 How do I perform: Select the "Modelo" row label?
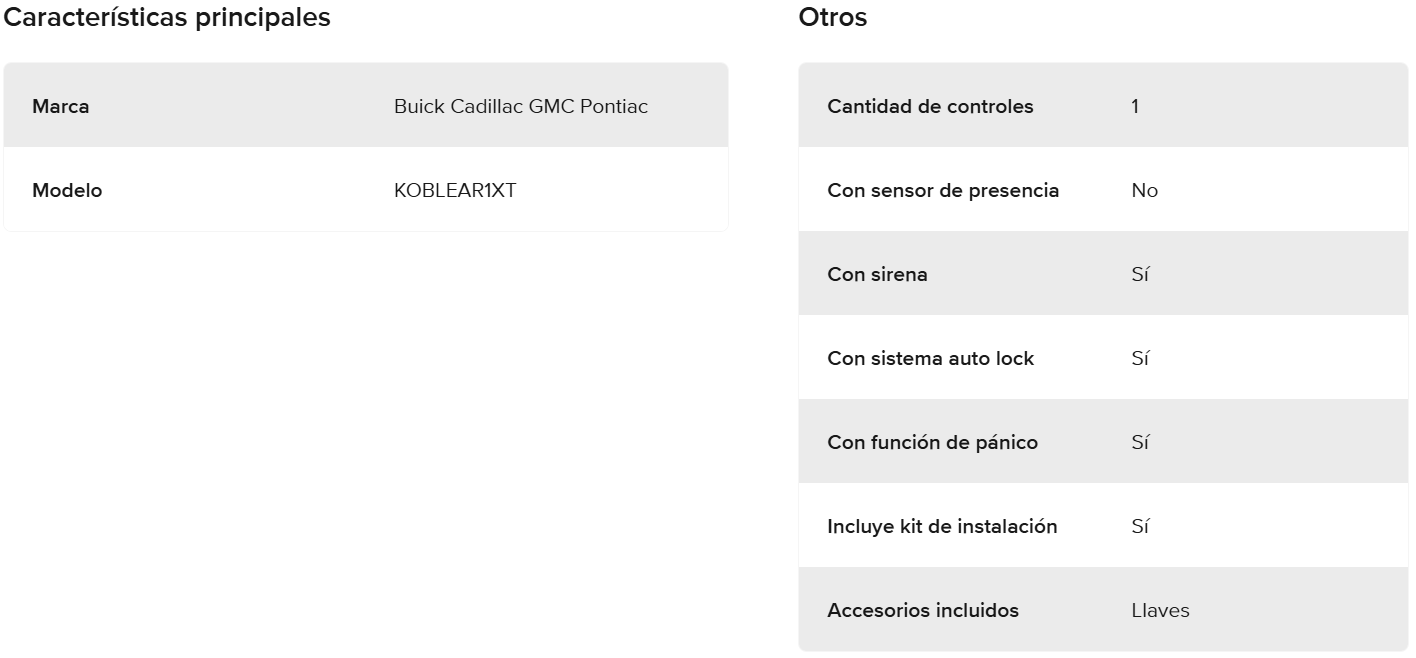[x=67, y=190]
